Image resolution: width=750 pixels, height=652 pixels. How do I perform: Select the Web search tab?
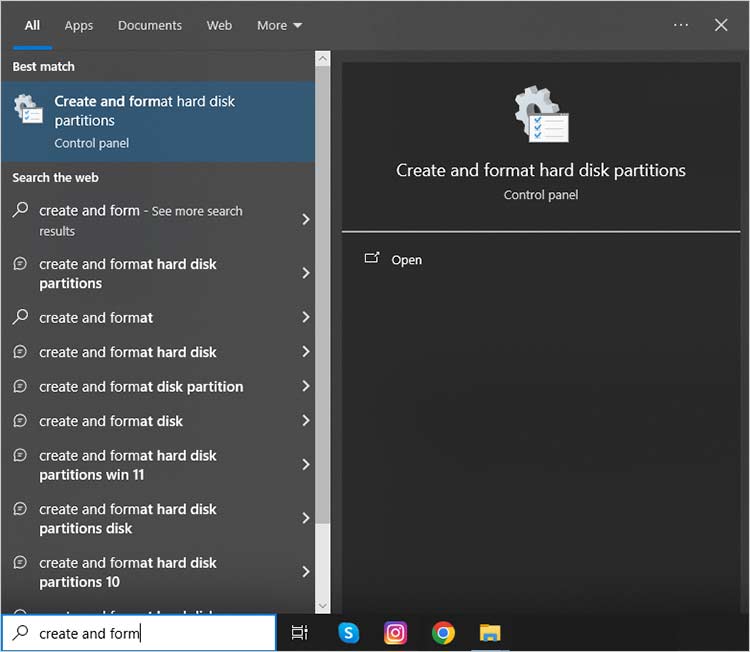(219, 25)
